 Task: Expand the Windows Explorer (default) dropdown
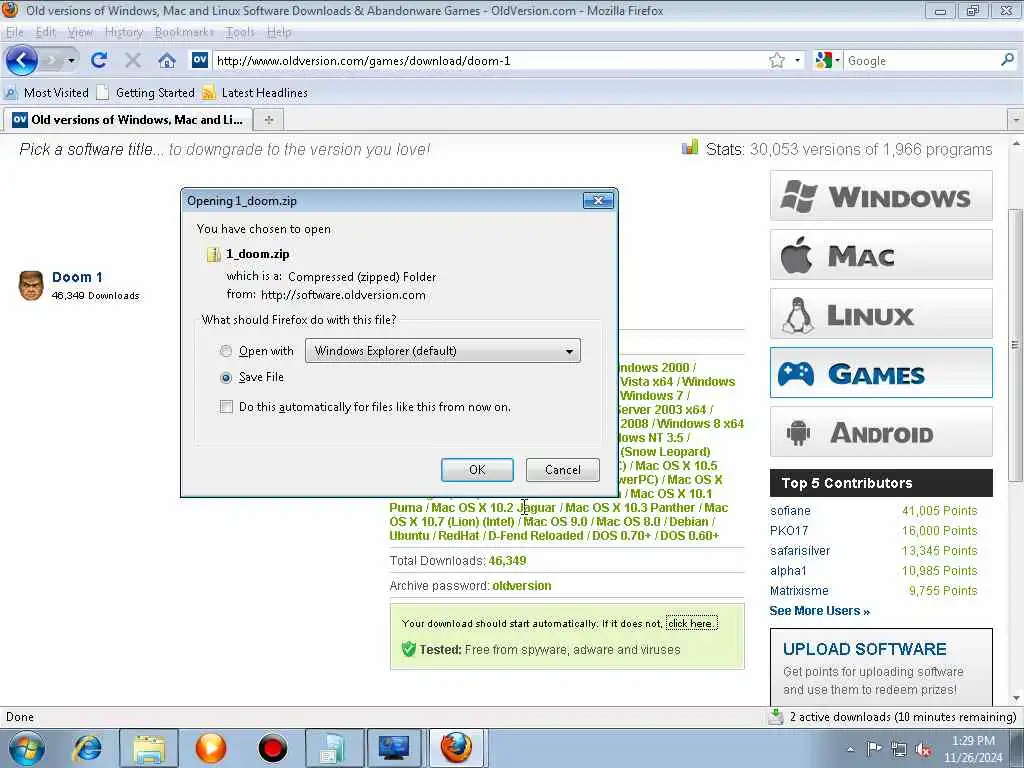point(443,351)
